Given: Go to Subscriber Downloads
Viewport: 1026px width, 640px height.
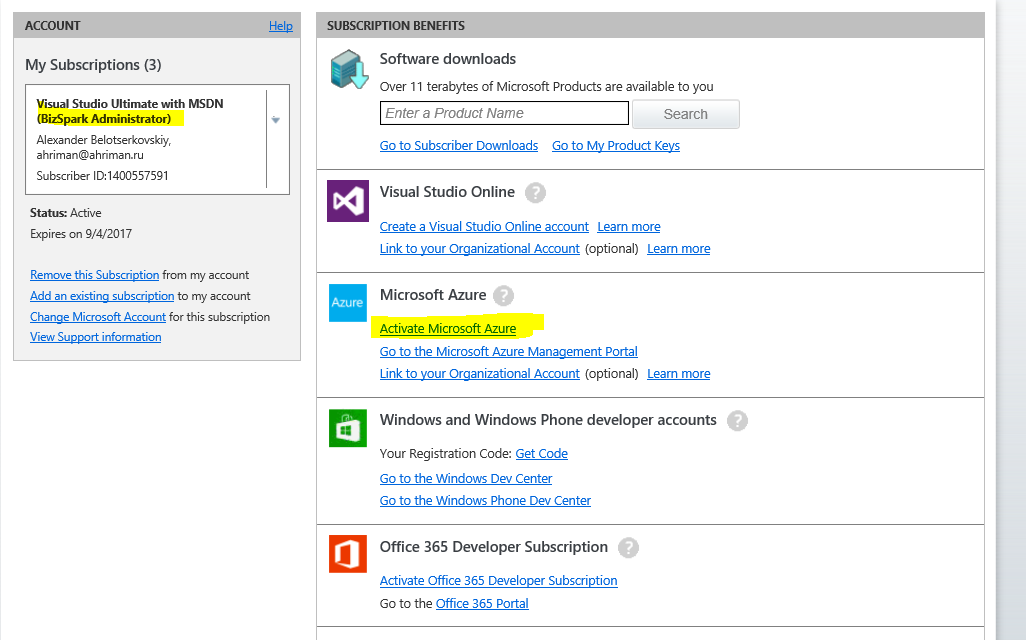Looking at the screenshot, I should pyautogui.click(x=459, y=146).
